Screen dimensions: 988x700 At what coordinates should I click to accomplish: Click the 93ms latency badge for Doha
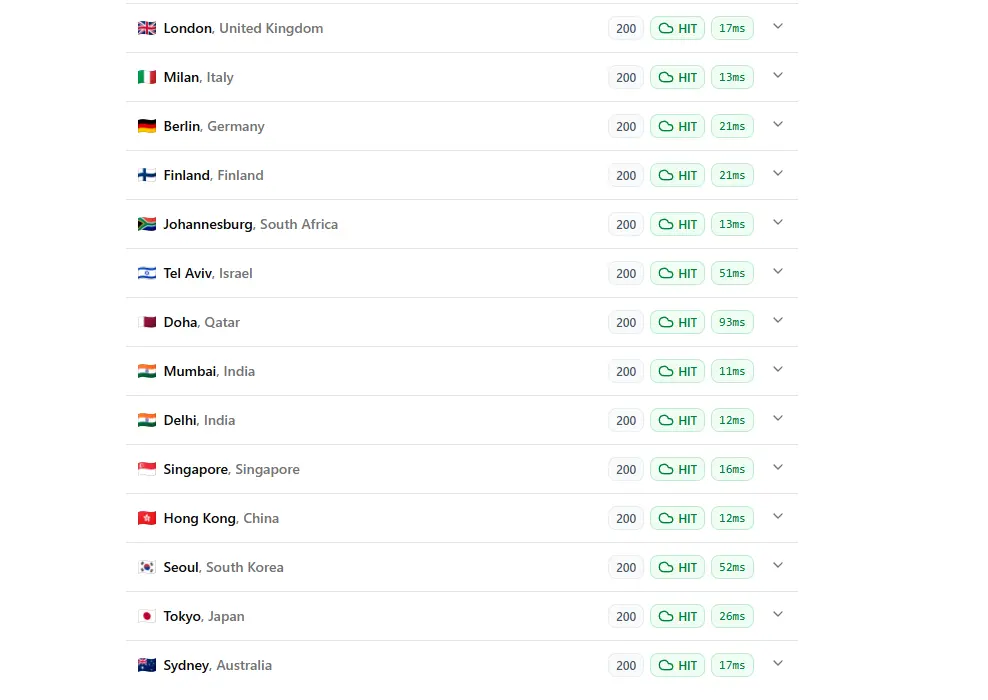tap(732, 322)
